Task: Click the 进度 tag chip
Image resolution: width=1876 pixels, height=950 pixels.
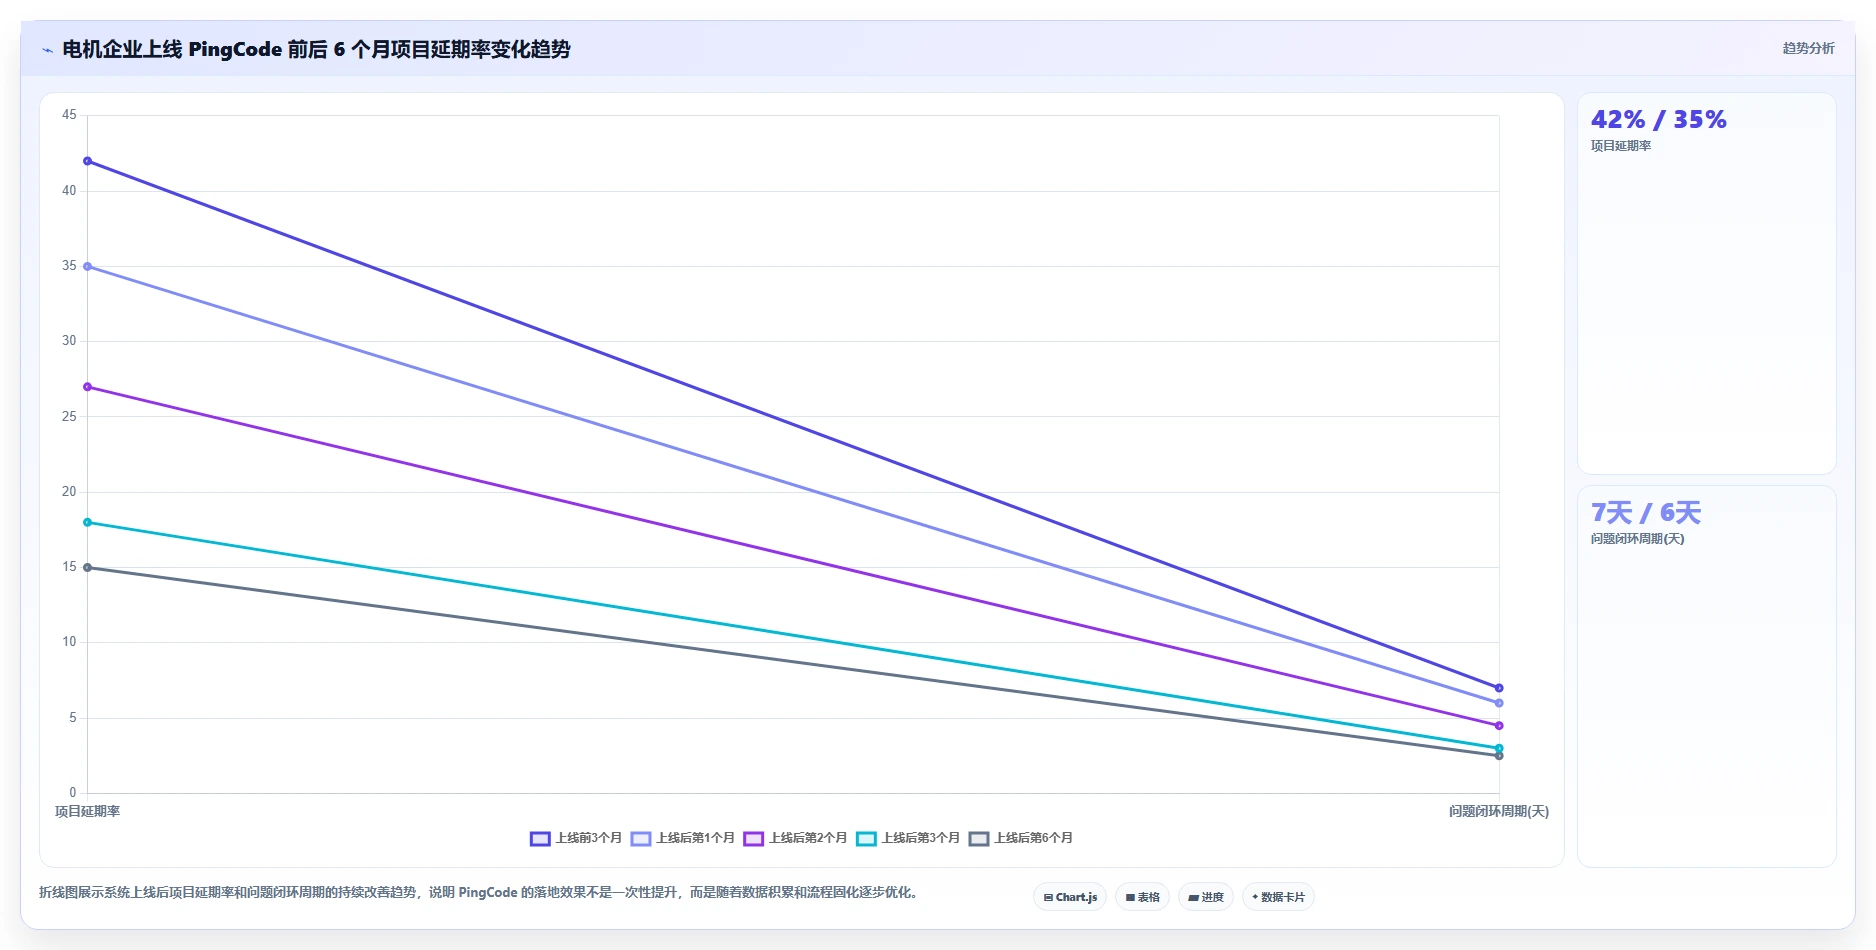Action: tap(1206, 897)
